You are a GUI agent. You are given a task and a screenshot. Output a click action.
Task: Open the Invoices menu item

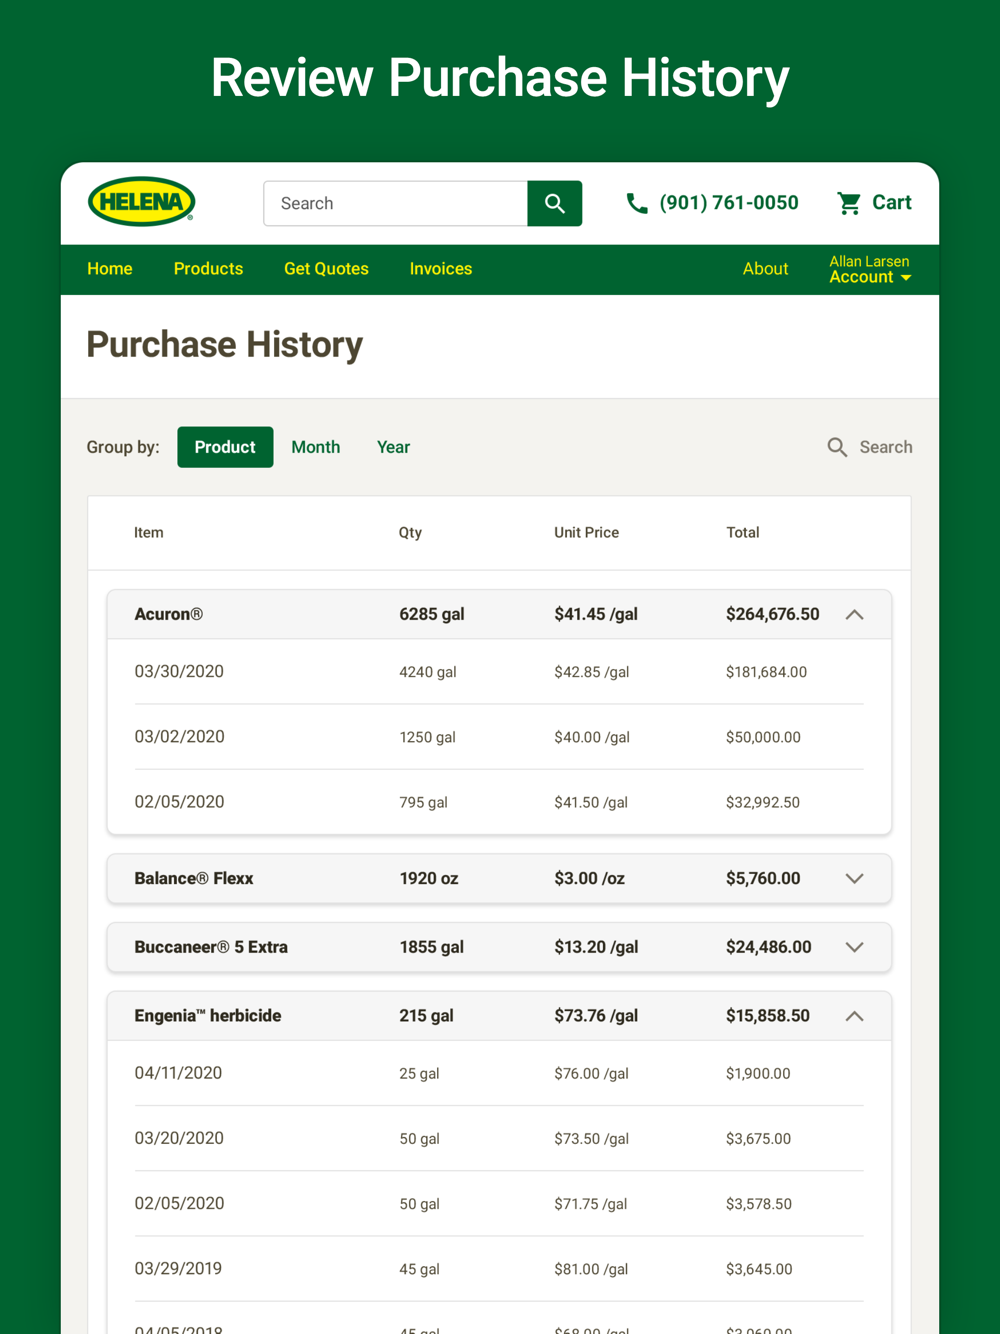(441, 269)
